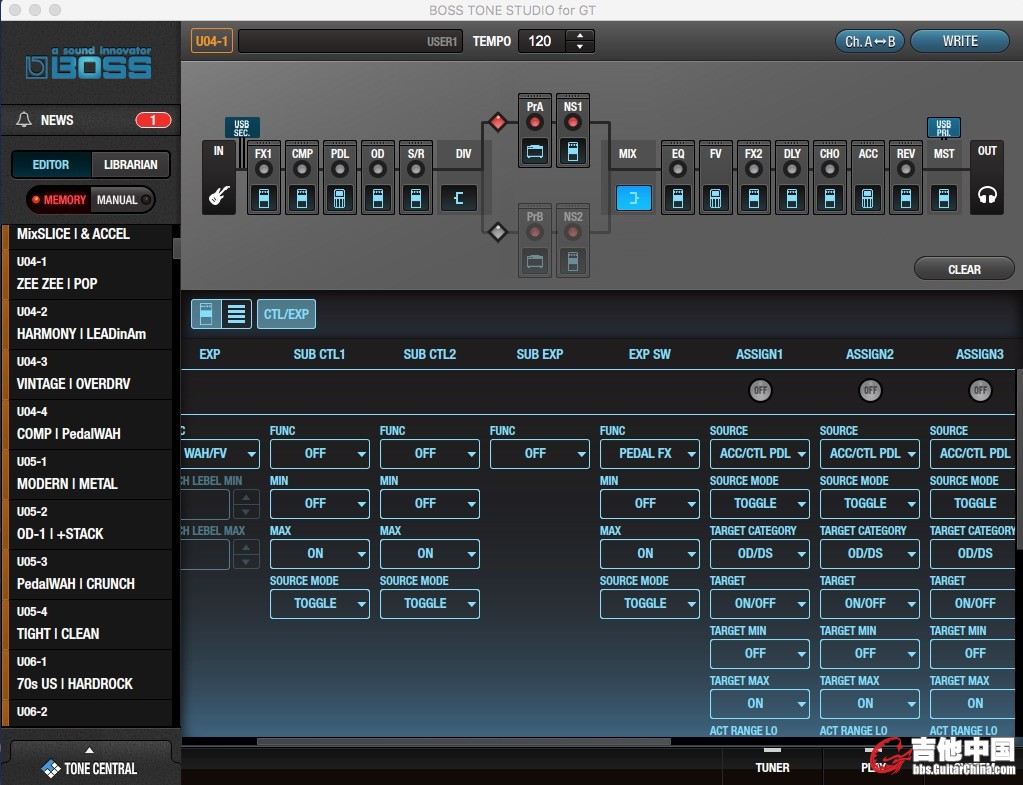Select the S/R send/return block icon
This screenshot has height=785, width=1023.
(416, 198)
